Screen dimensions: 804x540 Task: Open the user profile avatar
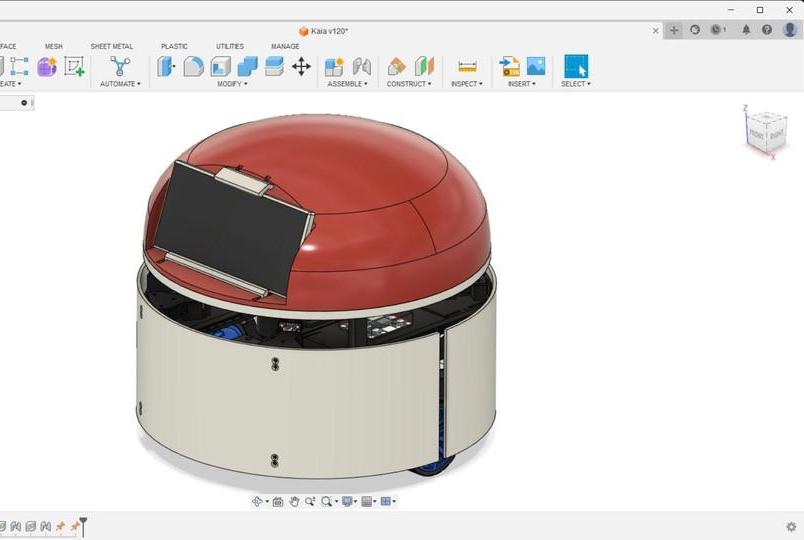click(x=790, y=29)
